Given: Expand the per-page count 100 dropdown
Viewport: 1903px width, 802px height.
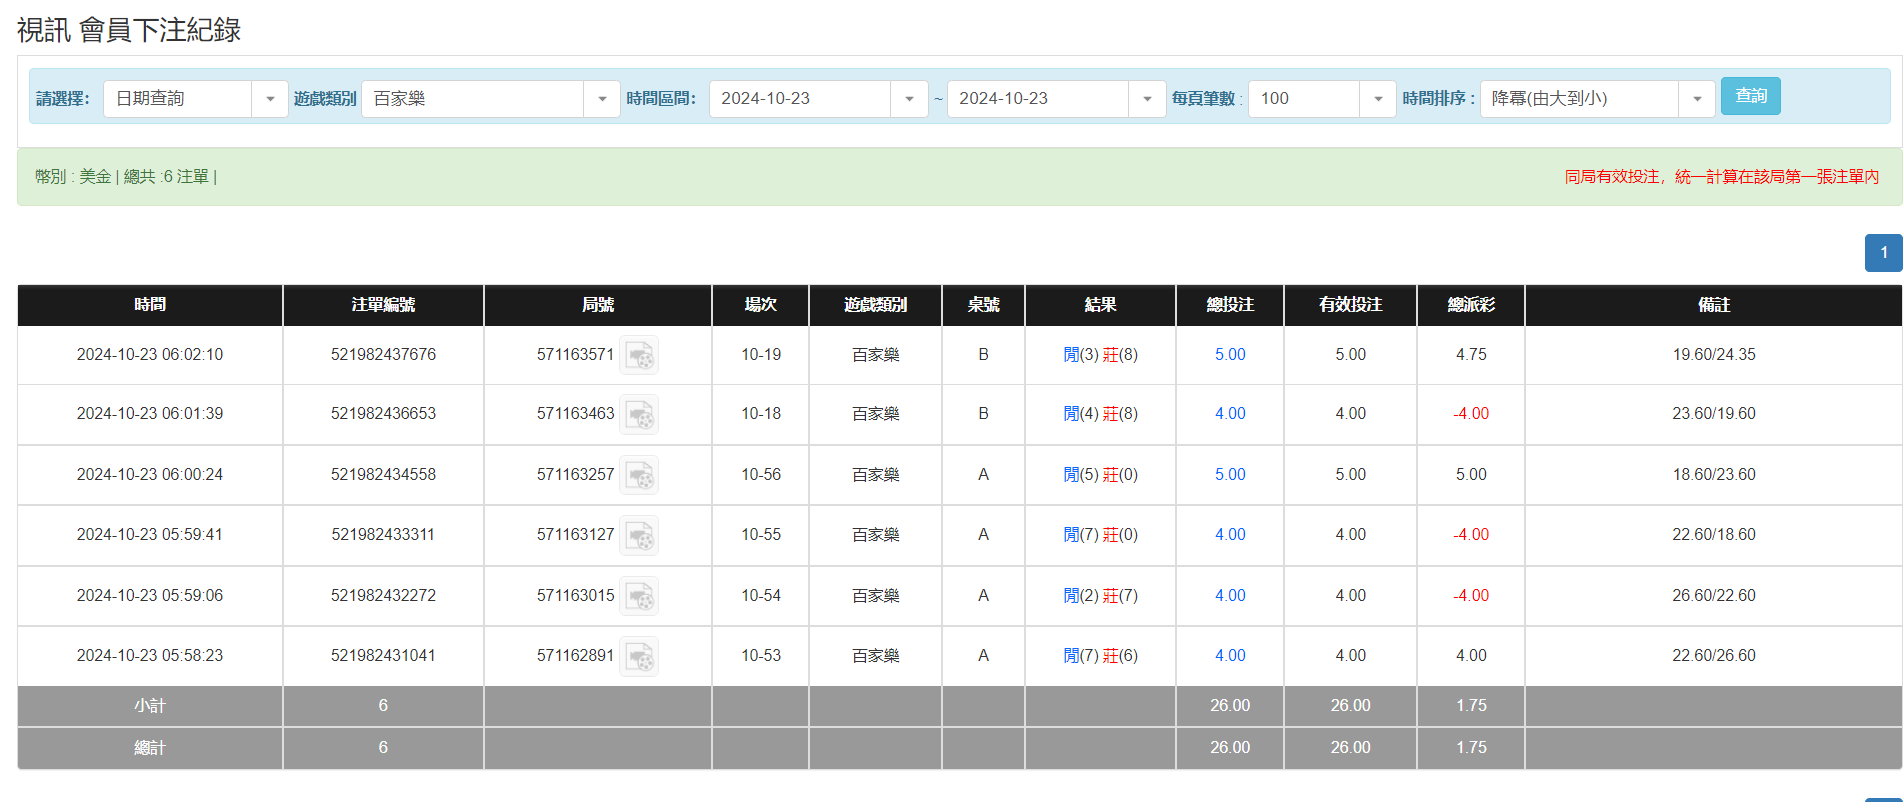Looking at the screenshot, I should [x=1377, y=99].
